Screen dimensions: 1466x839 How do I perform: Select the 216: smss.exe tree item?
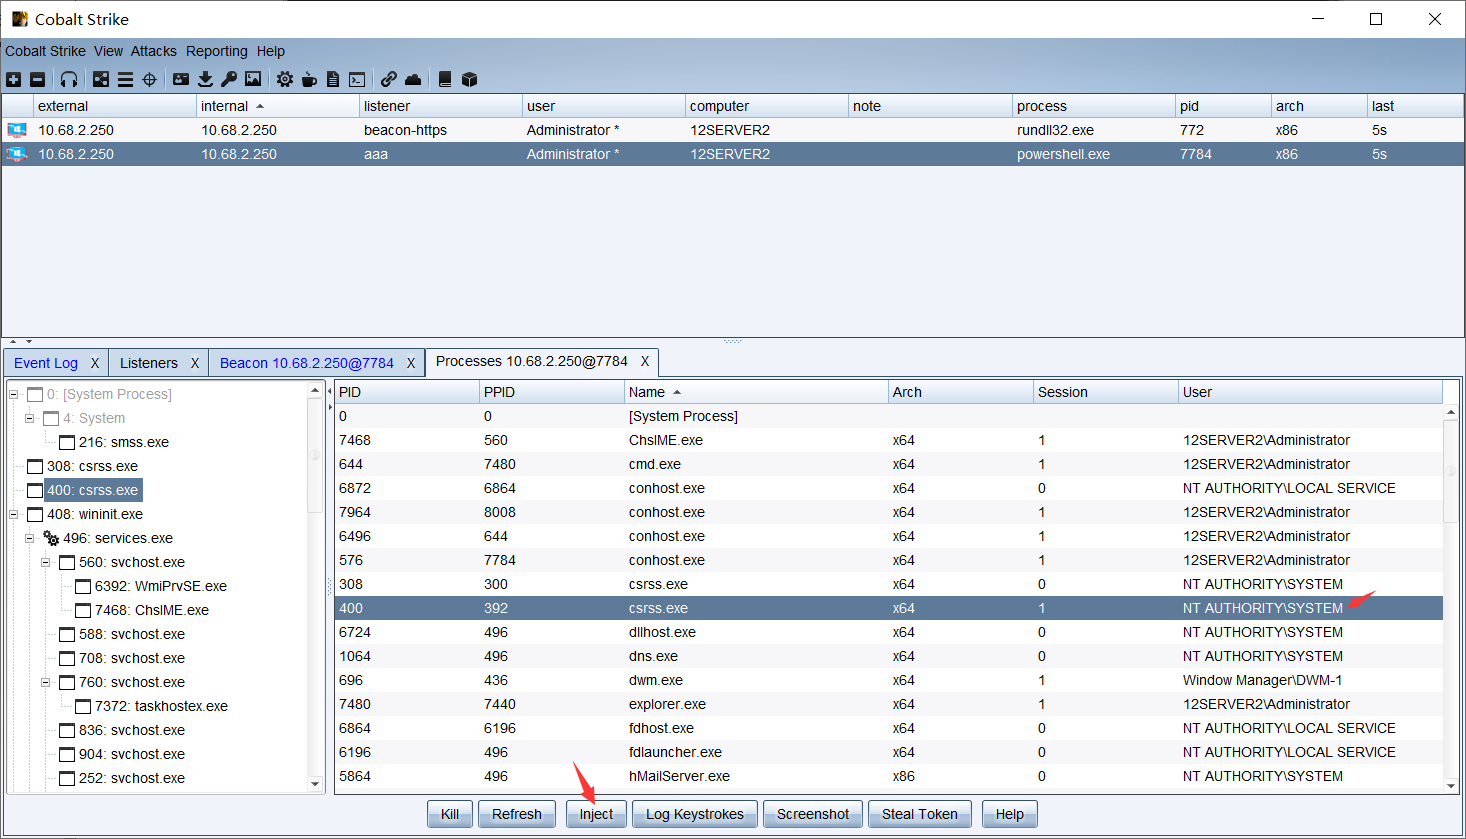124,442
